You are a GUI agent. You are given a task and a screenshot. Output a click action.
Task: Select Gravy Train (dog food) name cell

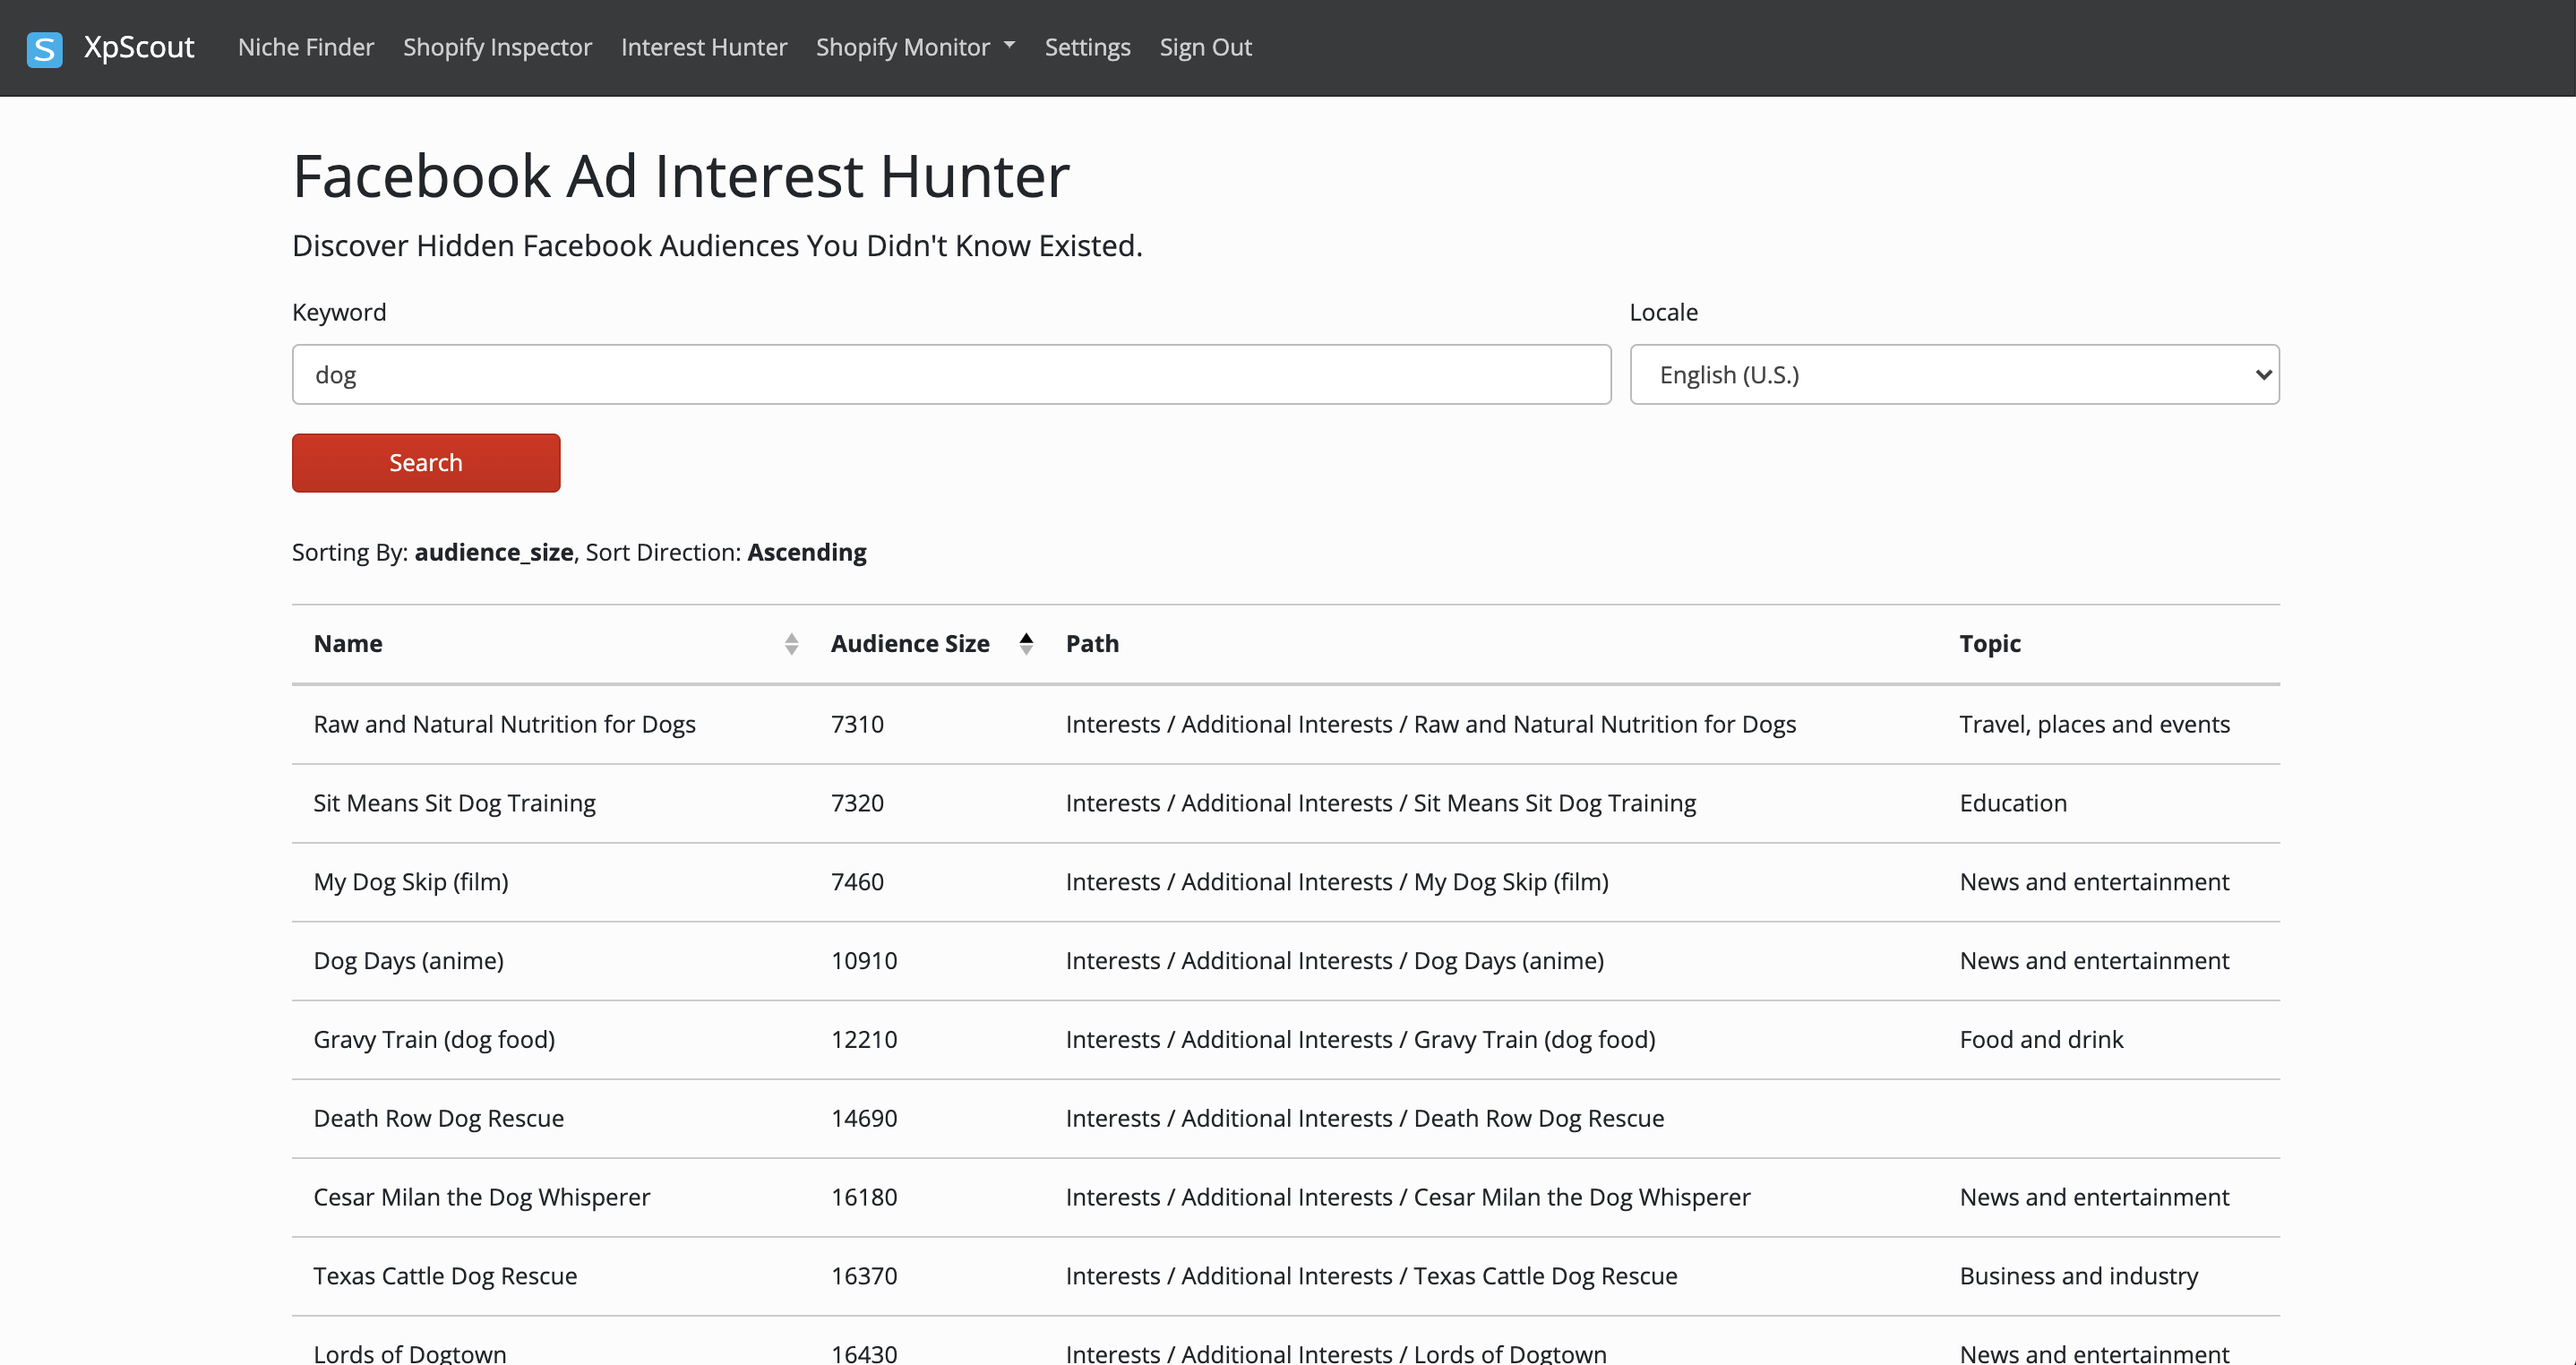[x=434, y=1040]
